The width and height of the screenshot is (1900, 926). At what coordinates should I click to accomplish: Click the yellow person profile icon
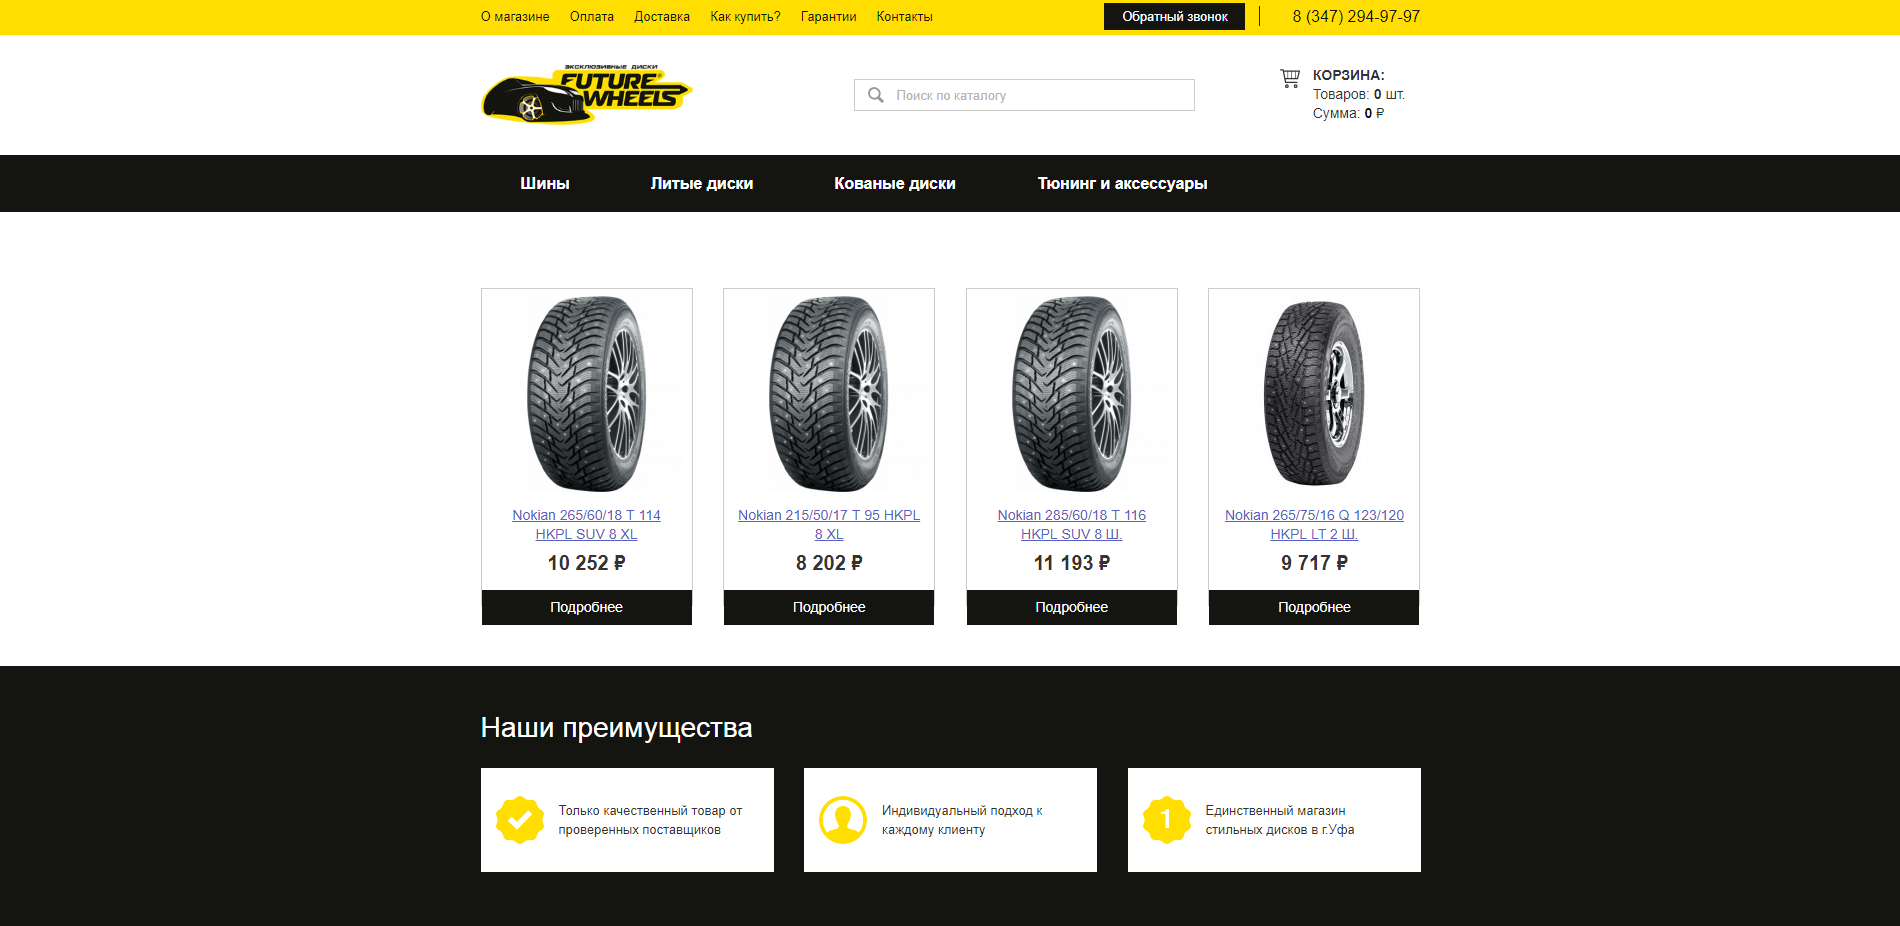tap(843, 820)
